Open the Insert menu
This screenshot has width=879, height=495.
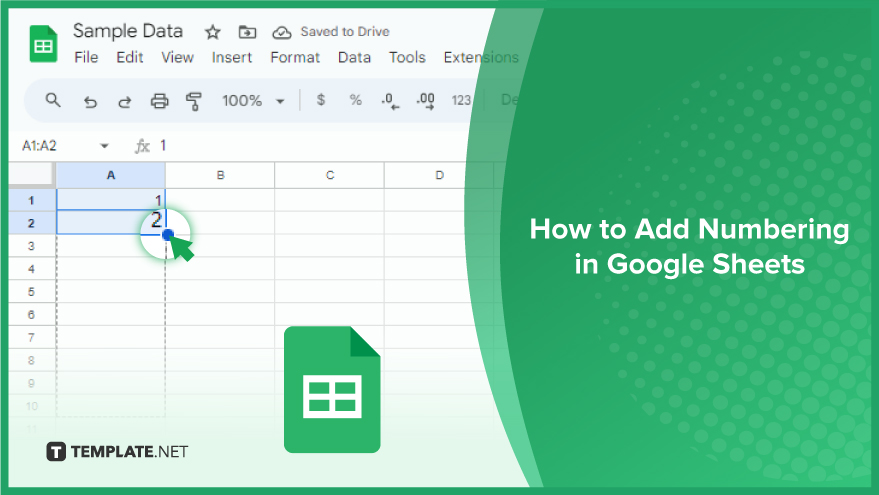click(x=232, y=57)
